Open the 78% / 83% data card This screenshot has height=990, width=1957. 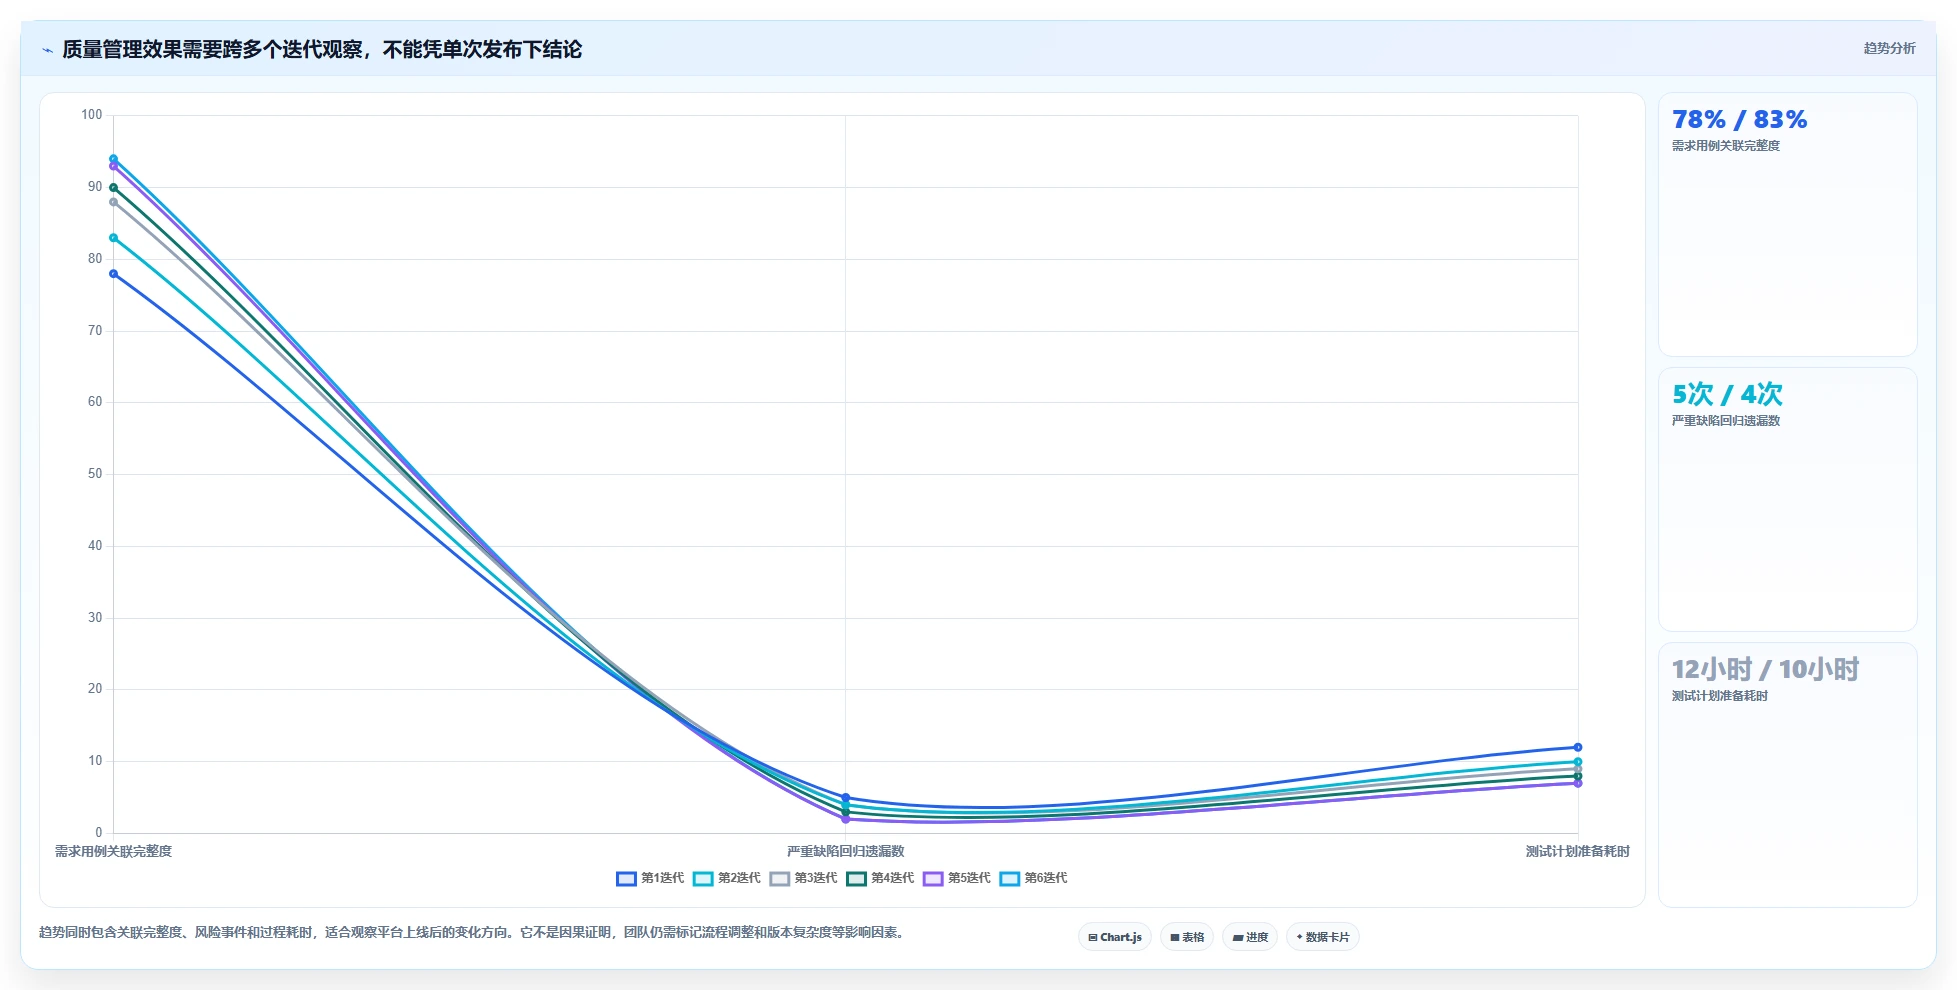(1787, 225)
